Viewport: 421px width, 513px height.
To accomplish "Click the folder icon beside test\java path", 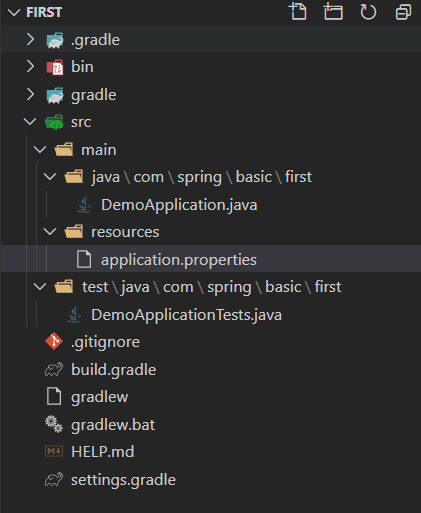I will (64, 286).
